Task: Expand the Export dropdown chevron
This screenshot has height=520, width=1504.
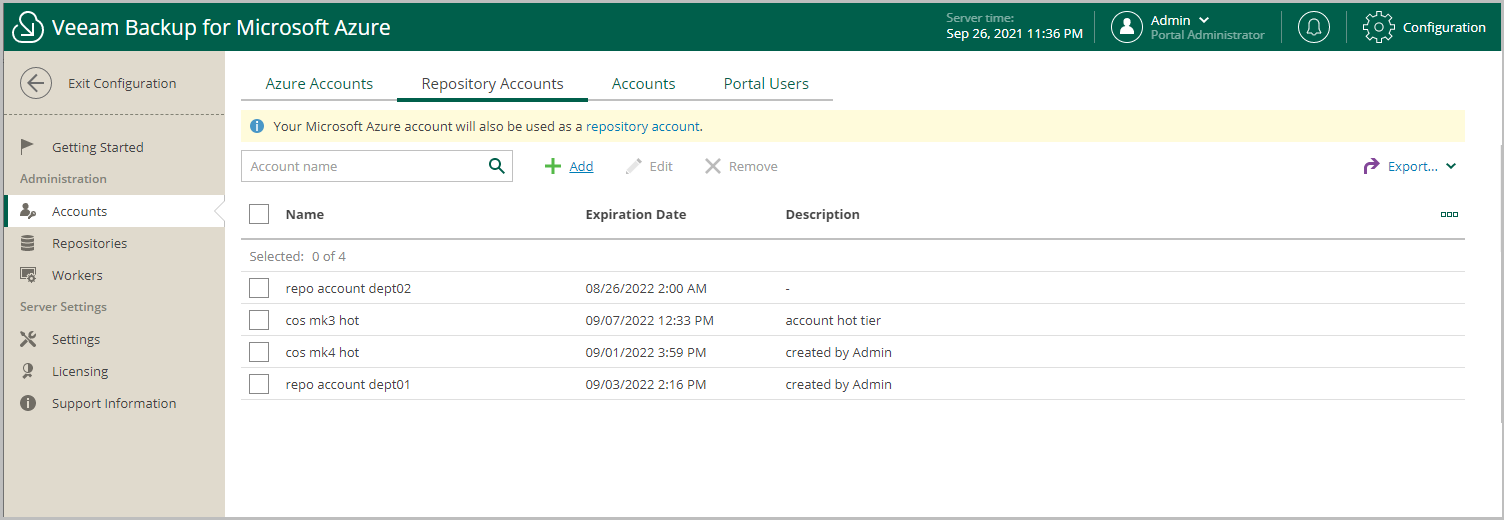Action: coord(1451,167)
